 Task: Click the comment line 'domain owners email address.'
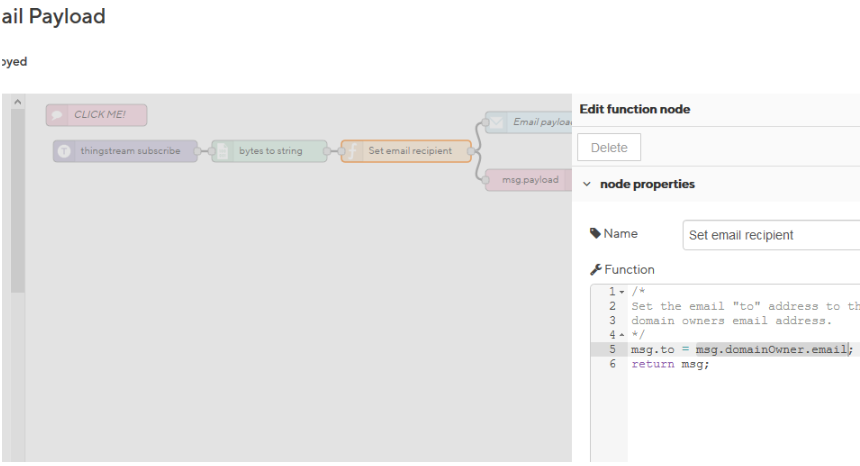click(731, 321)
